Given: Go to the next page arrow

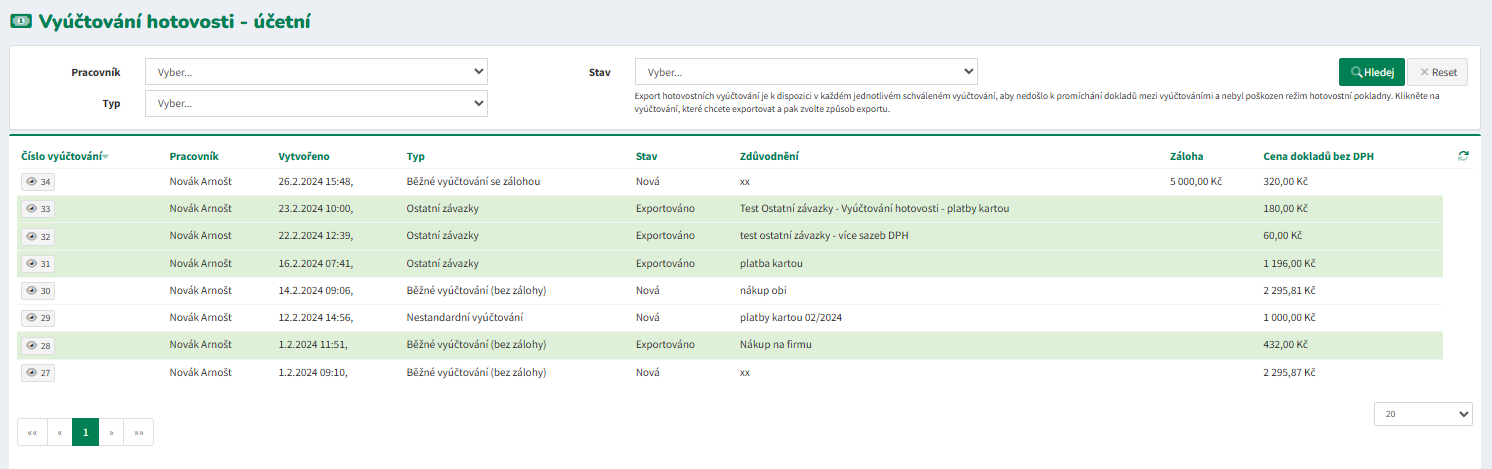Looking at the screenshot, I should tap(111, 432).
